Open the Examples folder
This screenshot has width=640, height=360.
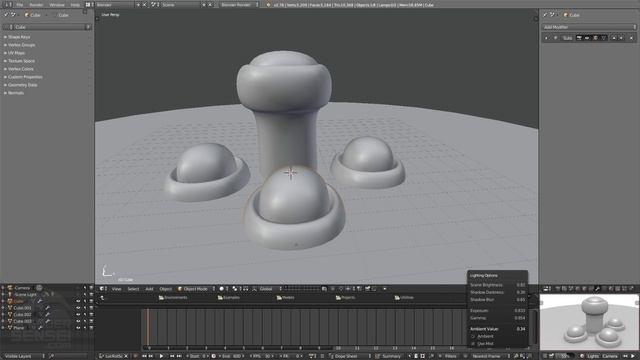pyautogui.click(x=229, y=298)
